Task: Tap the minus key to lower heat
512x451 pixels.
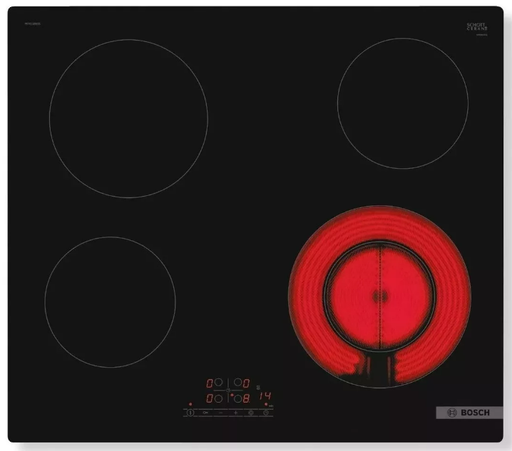Action: tap(221, 413)
